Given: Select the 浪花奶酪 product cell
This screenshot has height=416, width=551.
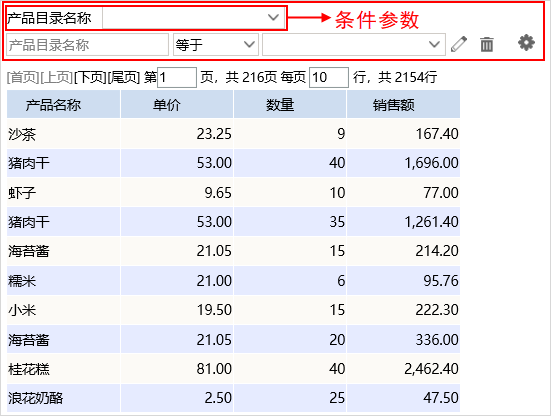Looking at the screenshot, I should coord(64,398).
